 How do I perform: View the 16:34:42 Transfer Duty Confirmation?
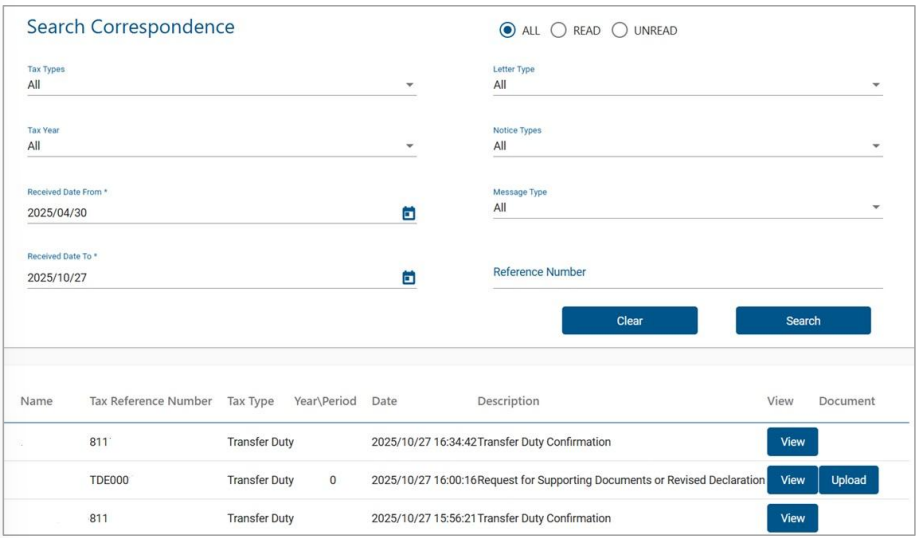tap(792, 442)
